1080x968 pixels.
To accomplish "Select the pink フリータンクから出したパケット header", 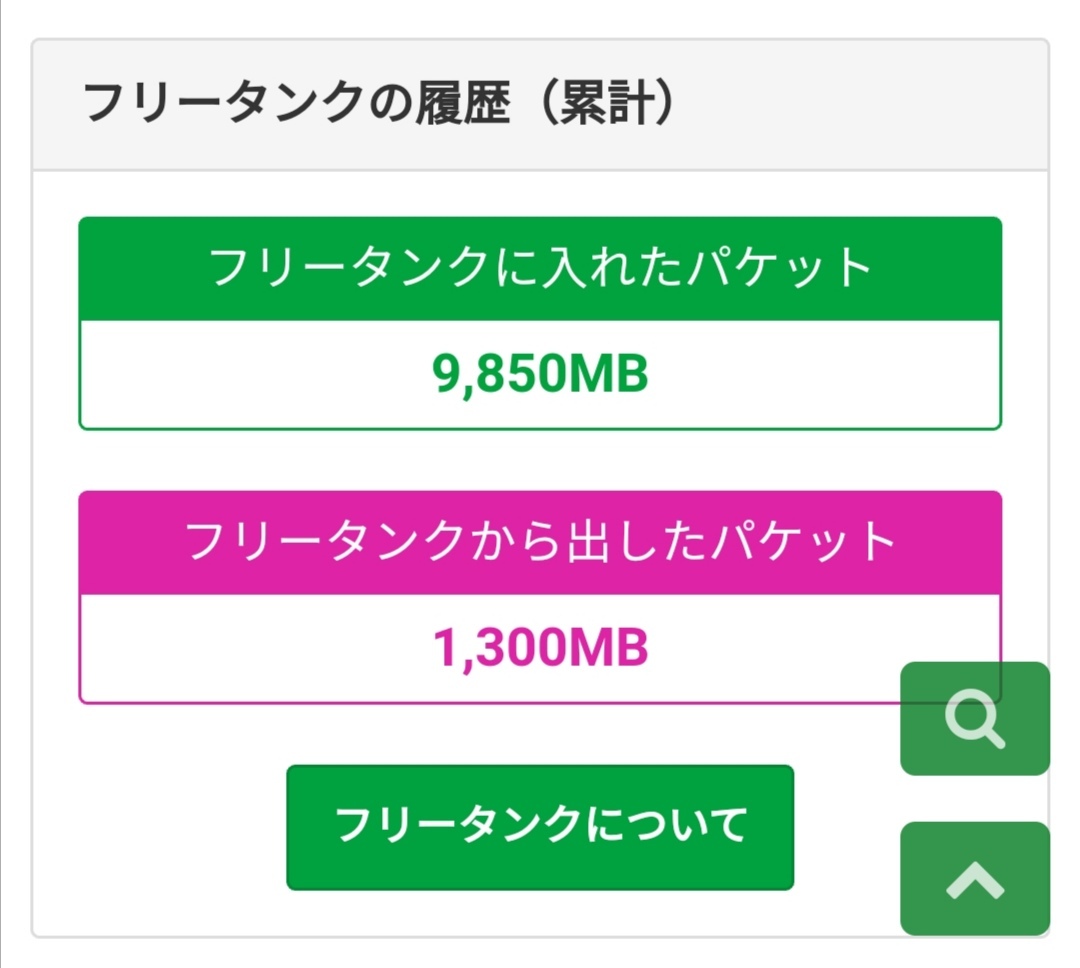I will pos(540,543).
